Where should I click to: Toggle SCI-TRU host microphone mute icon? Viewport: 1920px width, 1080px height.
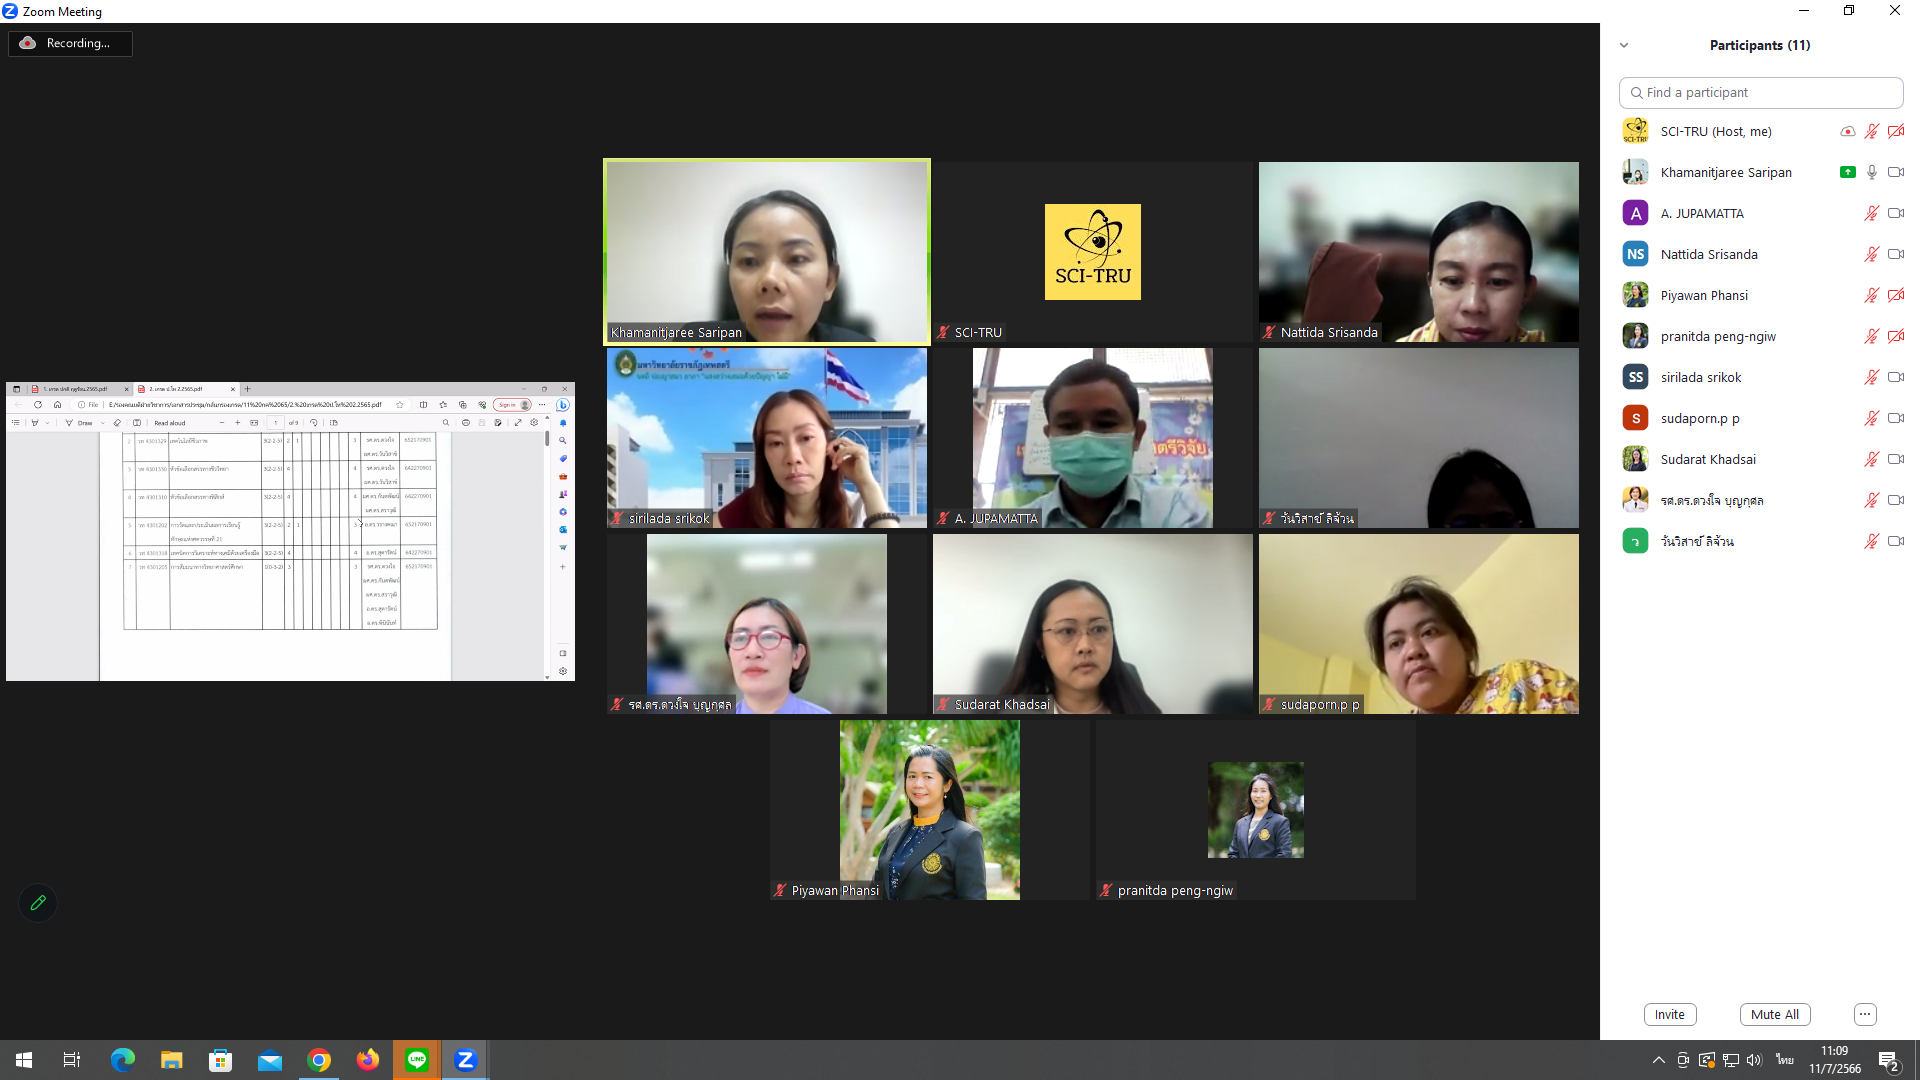pyautogui.click(x=1871, y=131)
